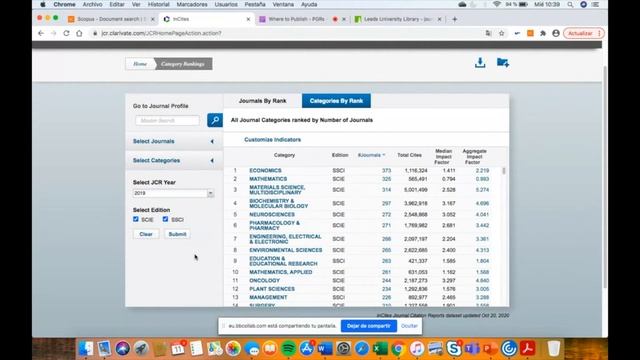640x360 pixels.
Task: Open the Historial menu
Action: click(x=158, y=4)
